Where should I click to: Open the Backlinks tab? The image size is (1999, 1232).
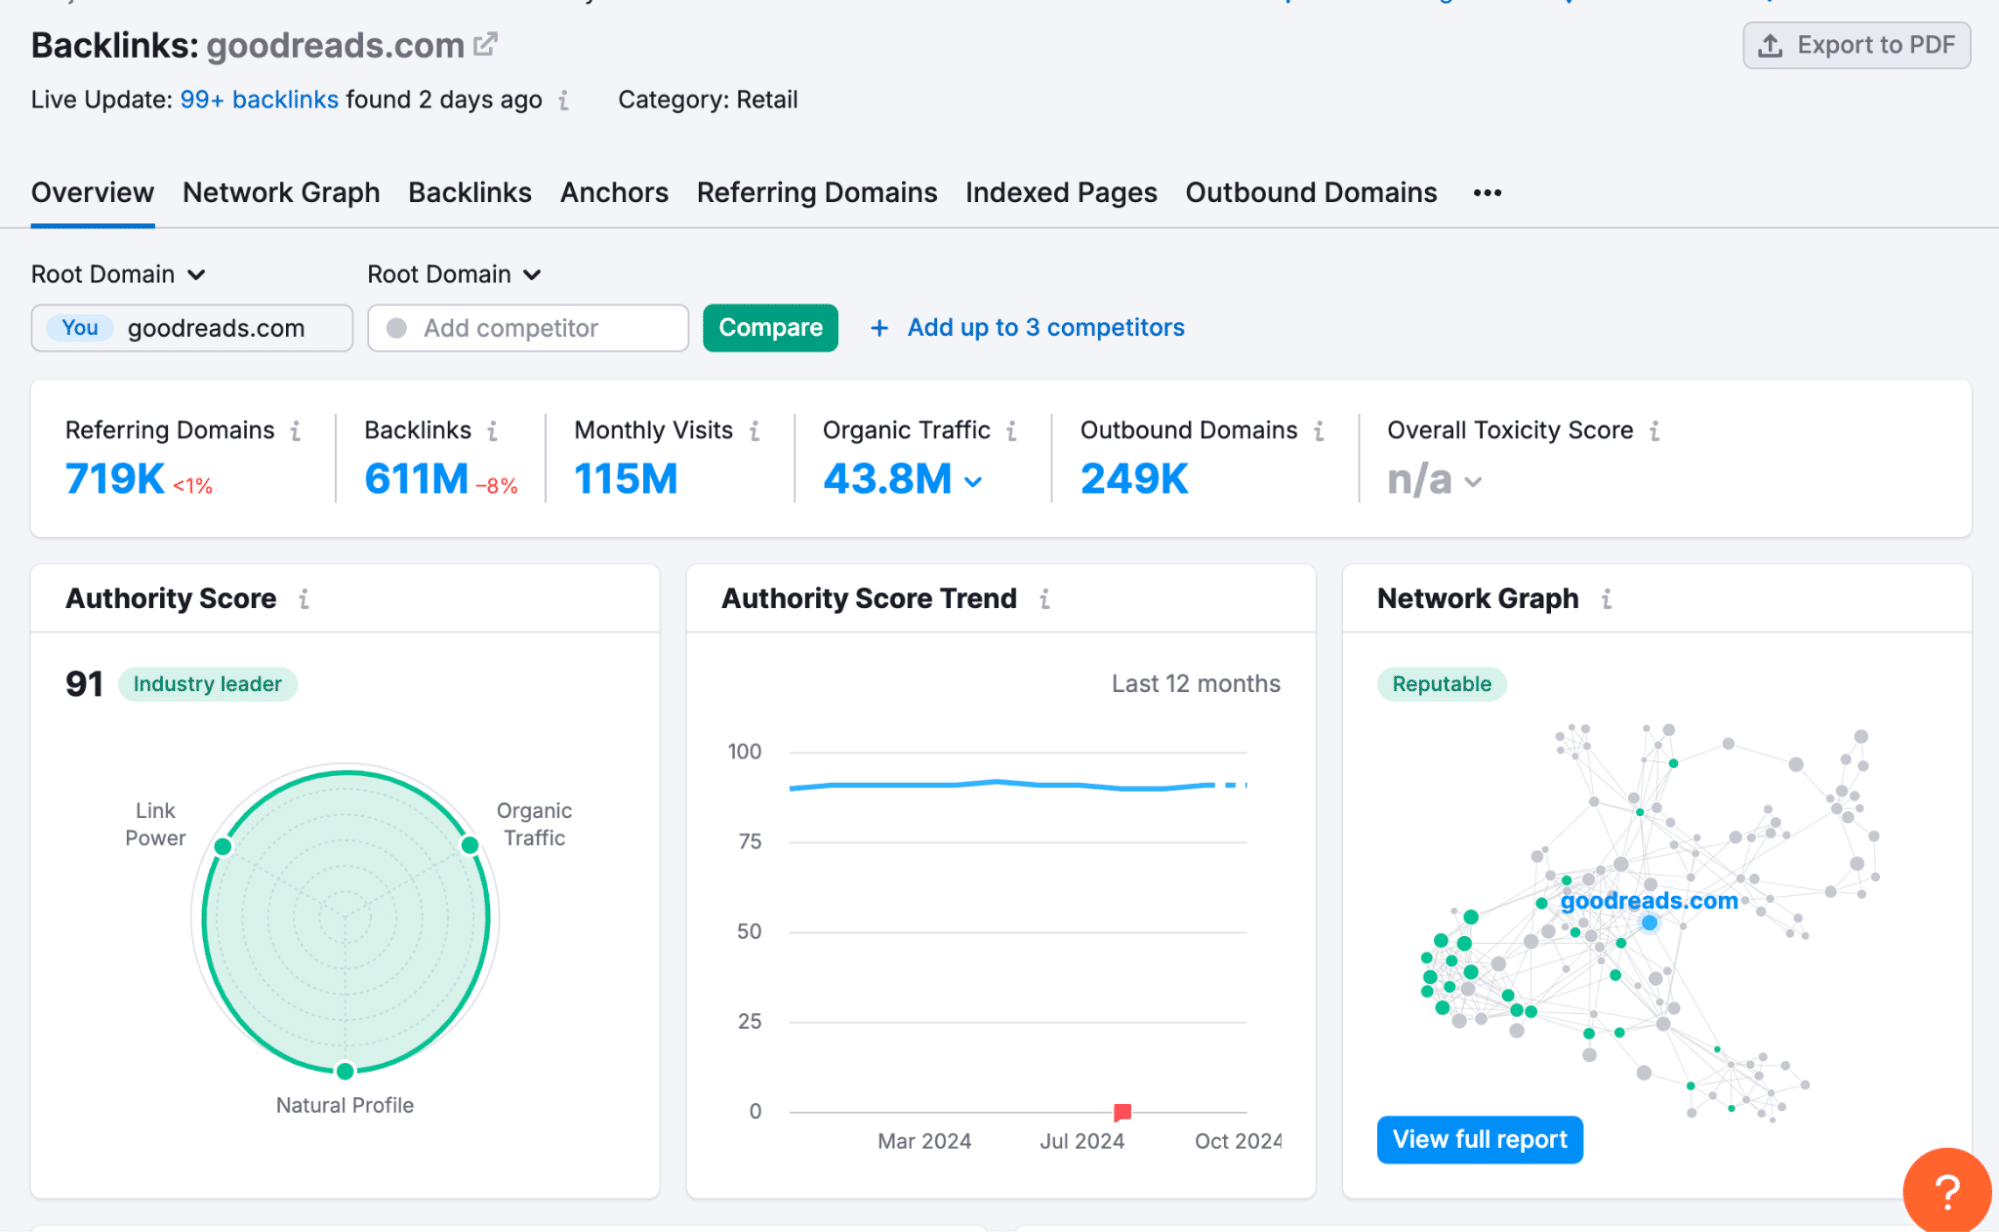(470, 192)
